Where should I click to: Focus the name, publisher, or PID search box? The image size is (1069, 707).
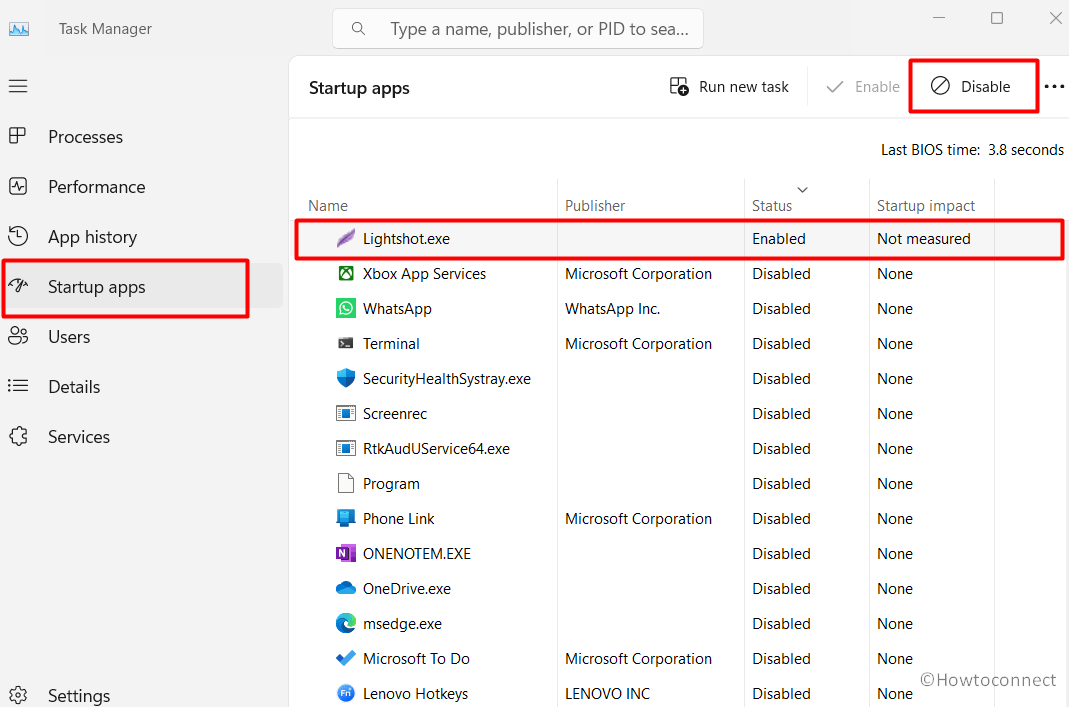coord(517,29)
